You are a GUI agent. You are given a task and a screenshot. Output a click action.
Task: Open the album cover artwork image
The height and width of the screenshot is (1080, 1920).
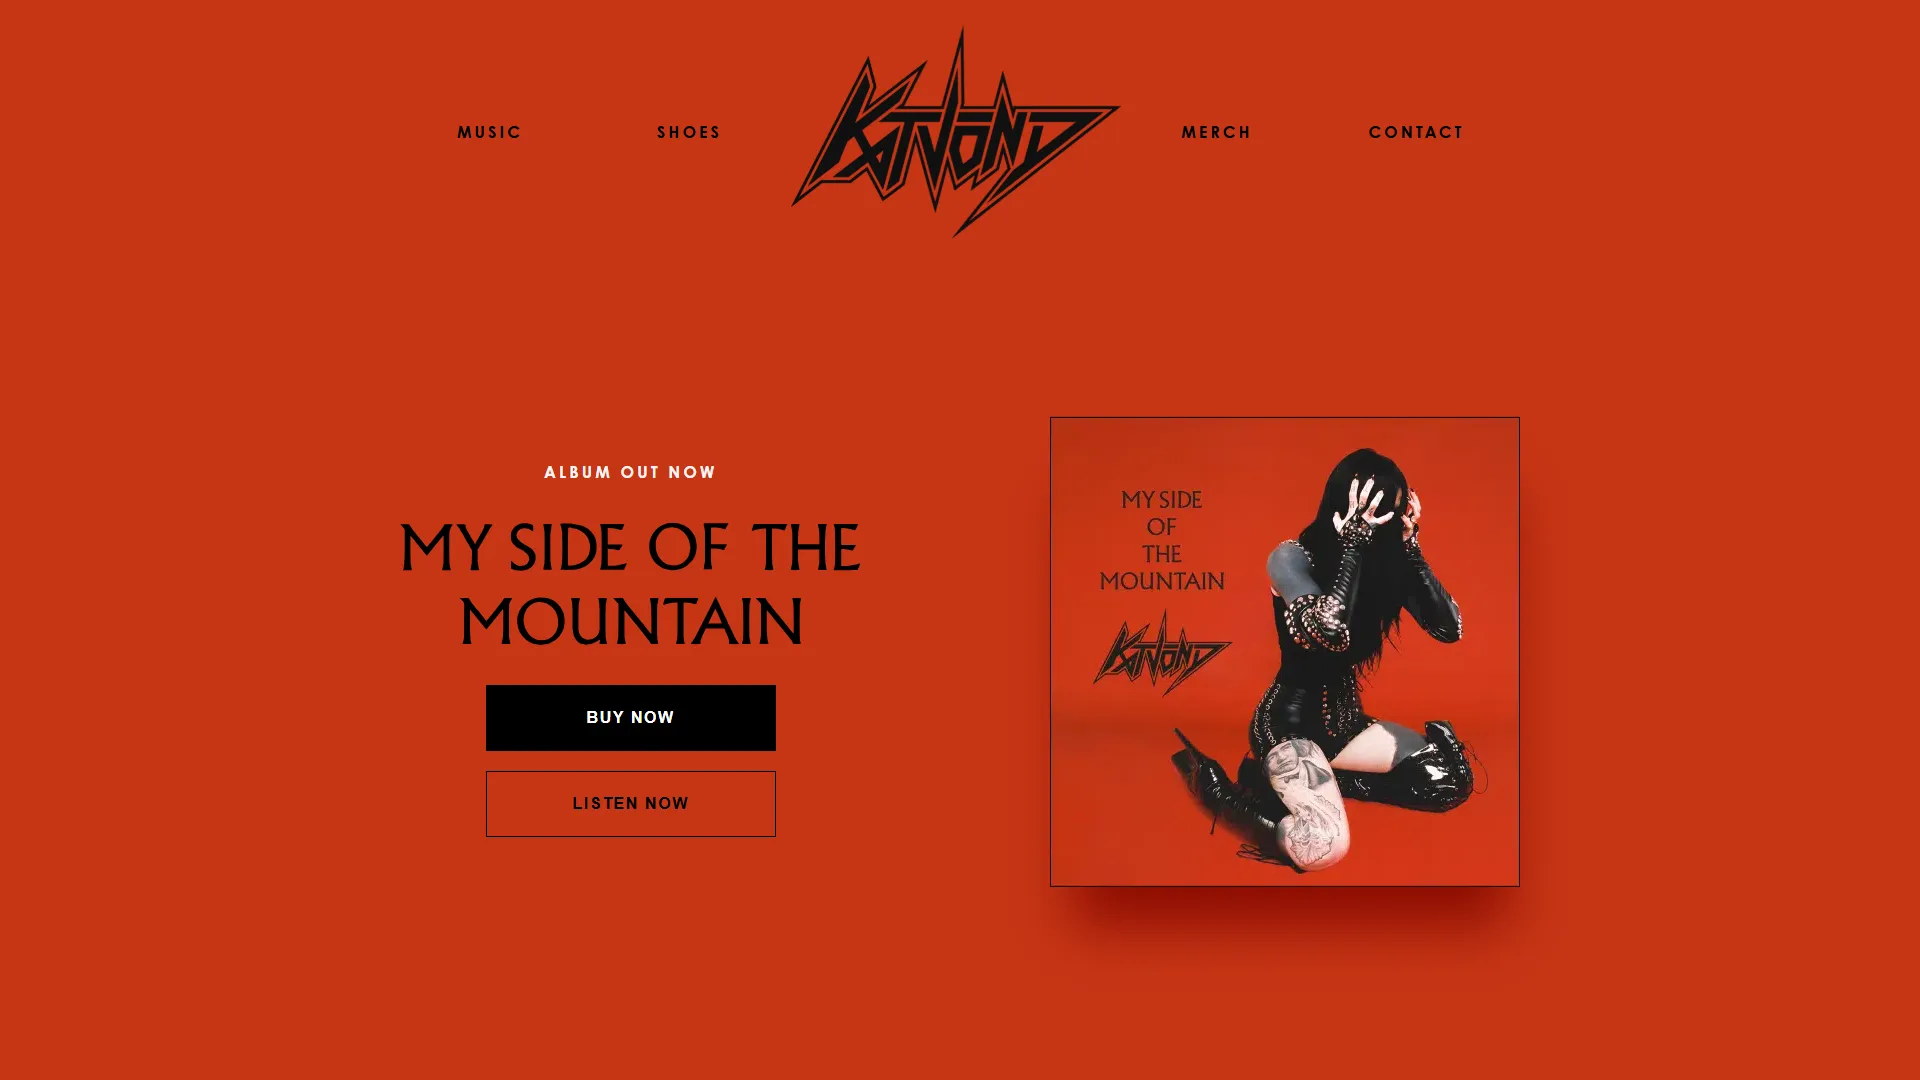[x=1284, y=651]
